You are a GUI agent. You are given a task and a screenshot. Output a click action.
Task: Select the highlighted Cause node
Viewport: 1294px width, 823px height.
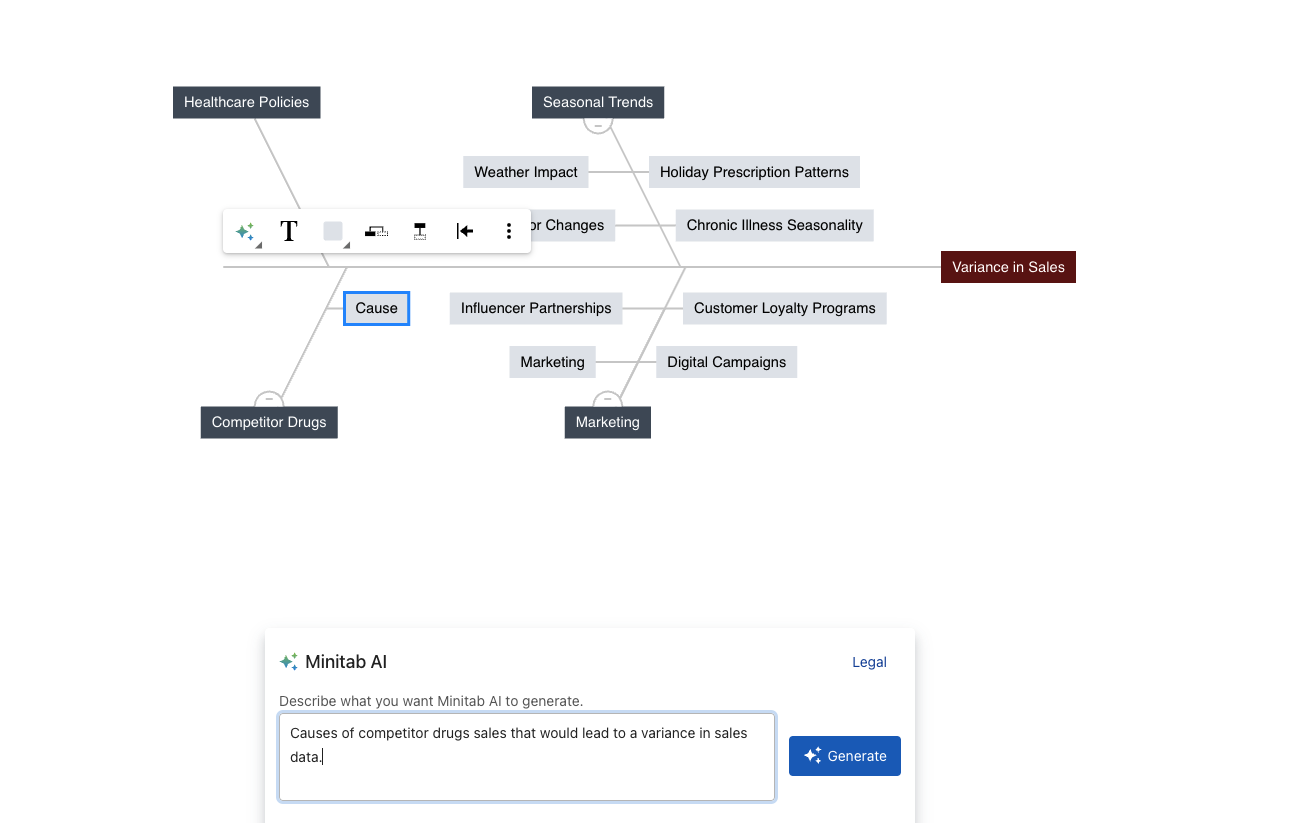pos(376,308)
